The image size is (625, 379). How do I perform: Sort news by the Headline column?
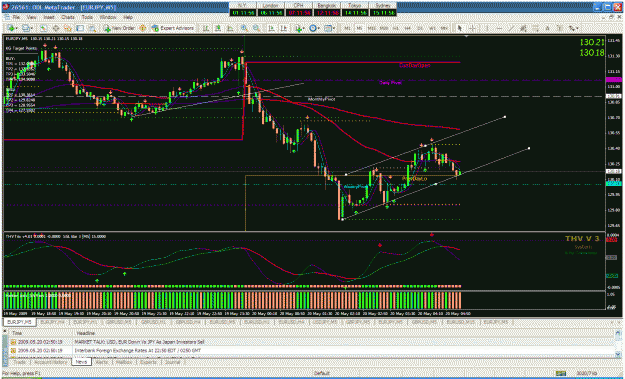(x=85, y=333)
